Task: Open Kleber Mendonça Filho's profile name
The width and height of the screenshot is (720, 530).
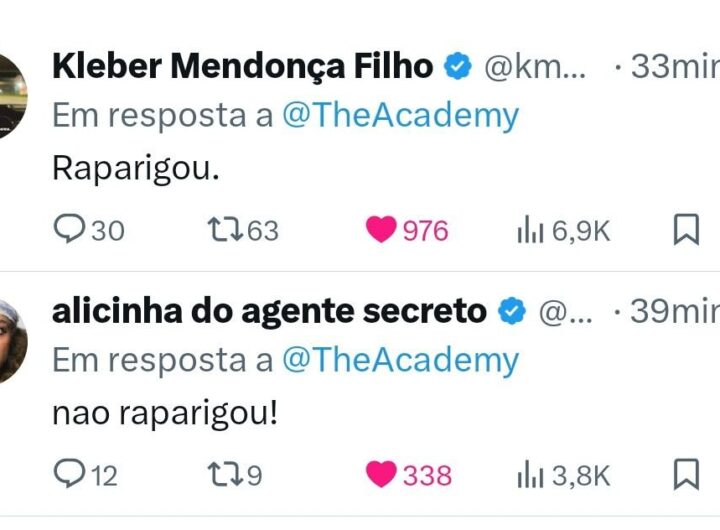Action: pos(243,67)
